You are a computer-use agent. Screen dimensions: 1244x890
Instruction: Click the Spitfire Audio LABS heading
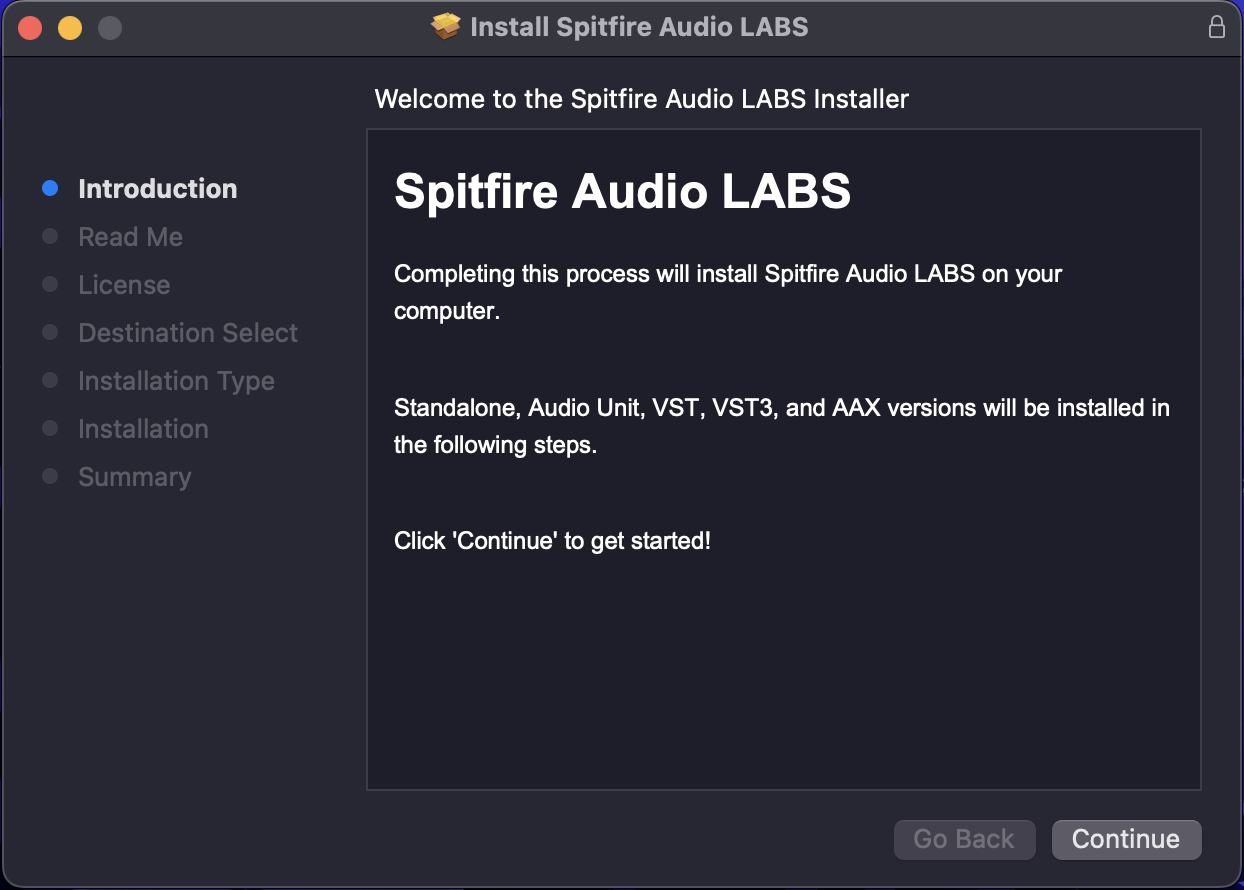[622, 191]
